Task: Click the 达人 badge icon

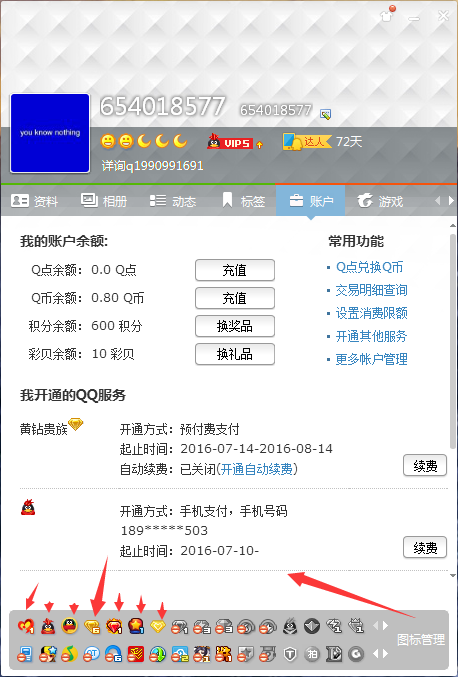Action: [x=306, y=142]
